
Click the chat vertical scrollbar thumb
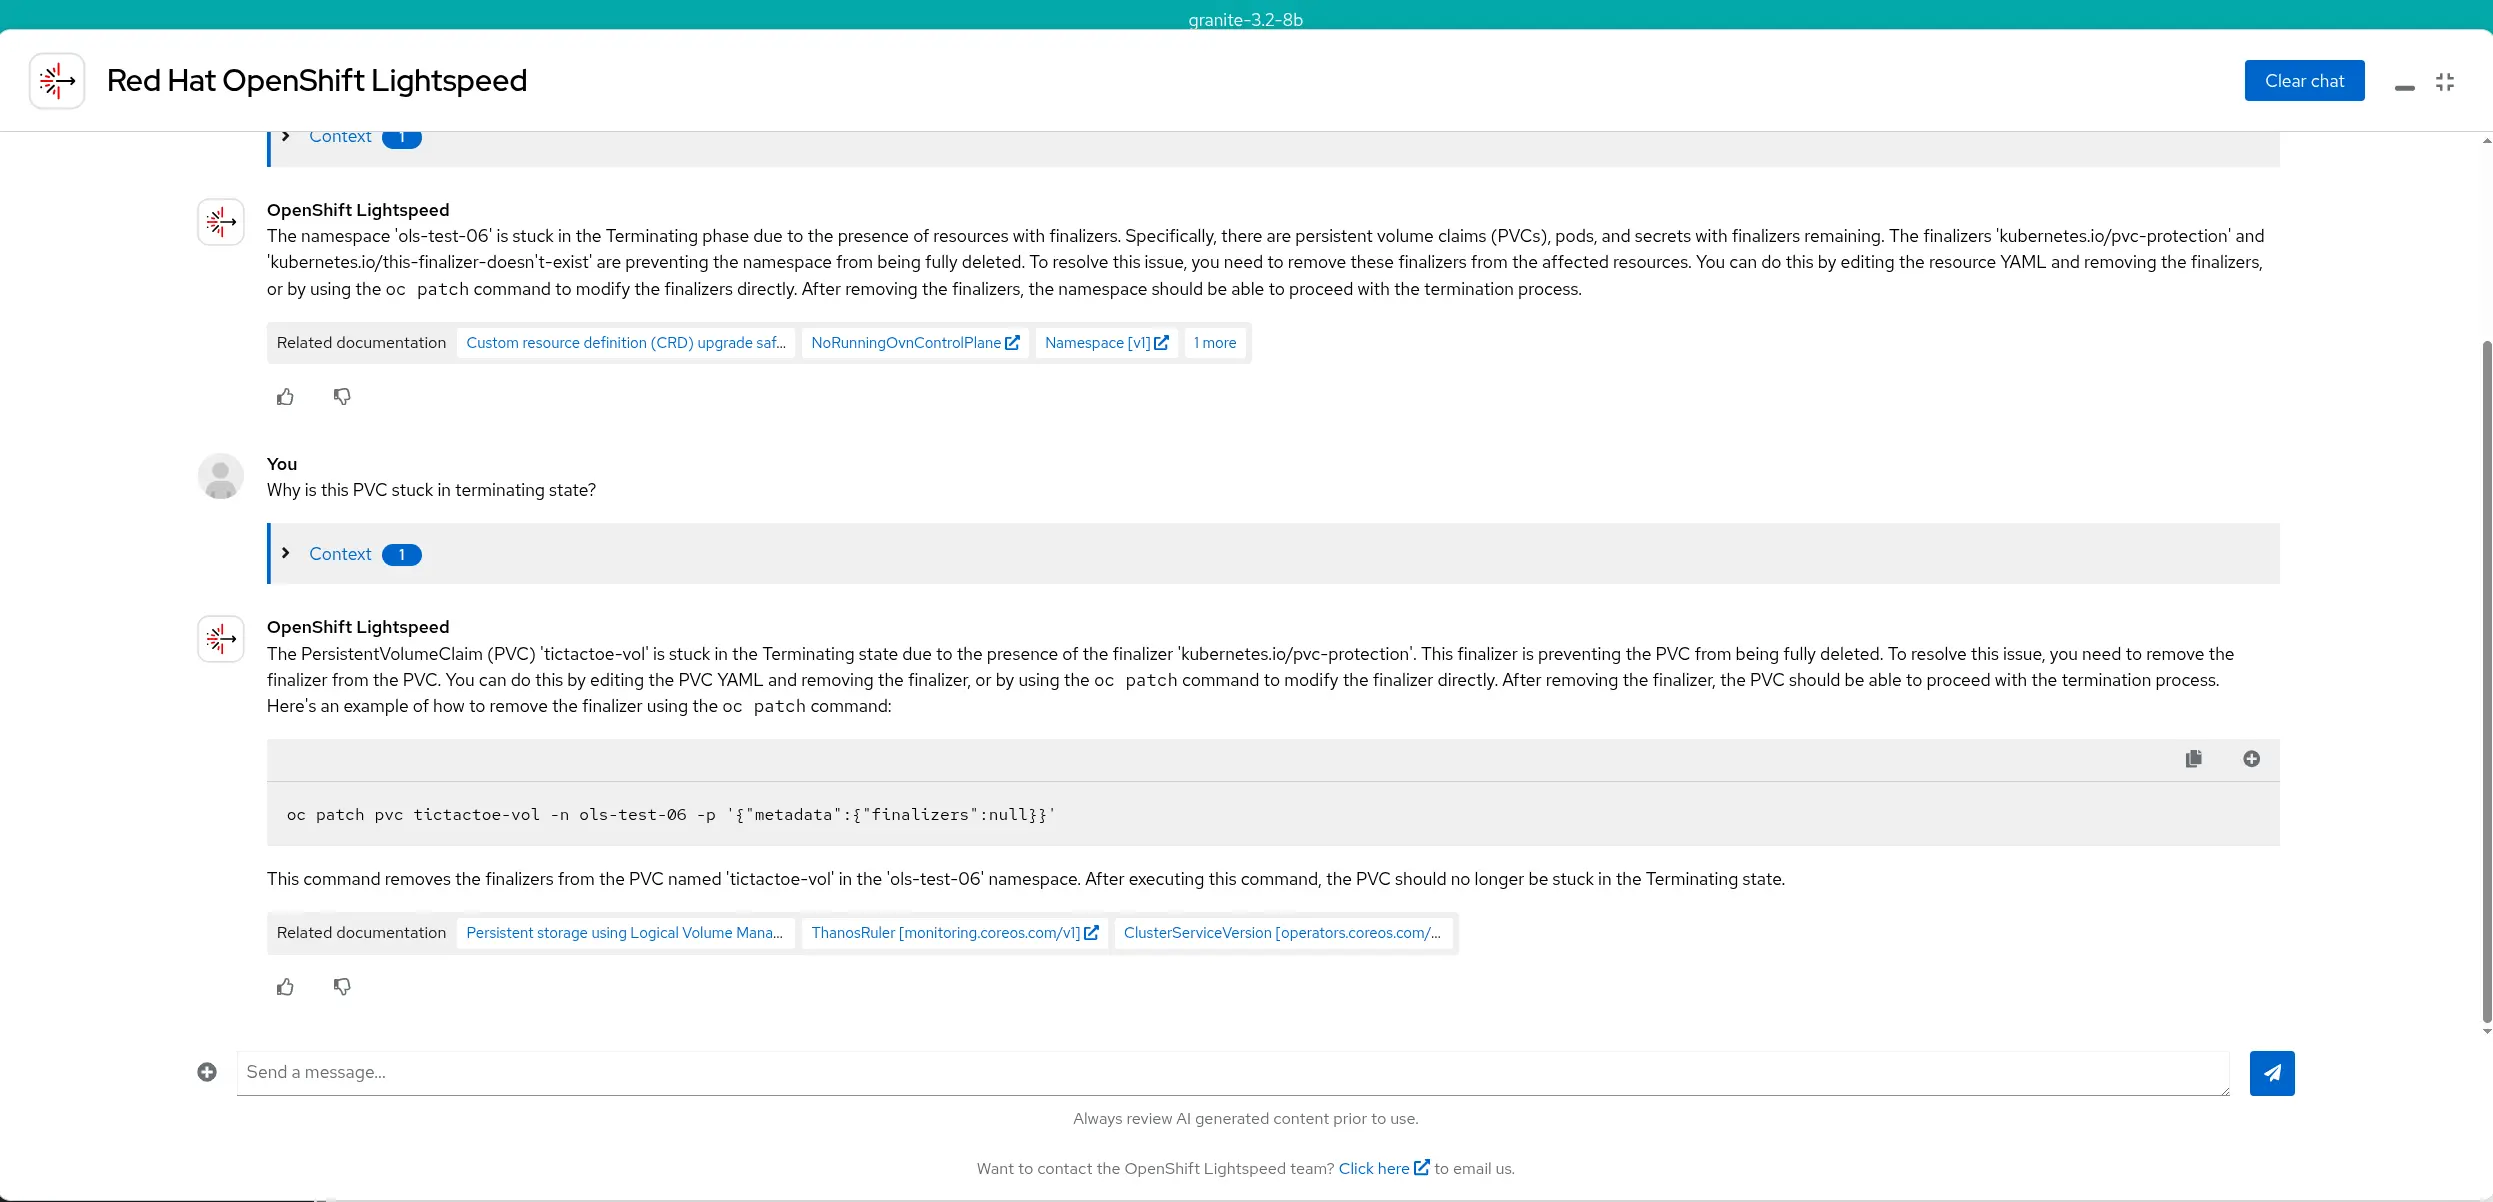pos(2486,682)
